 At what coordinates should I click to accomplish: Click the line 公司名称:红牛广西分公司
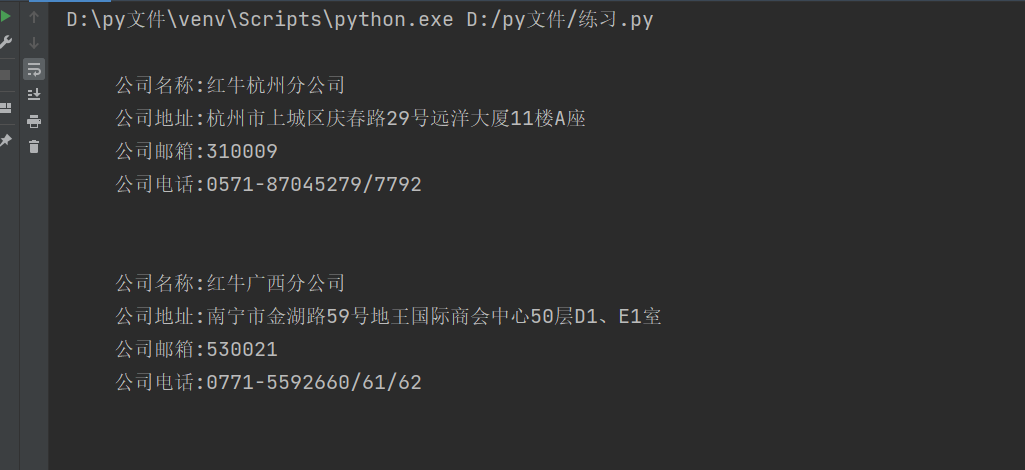point(230,284)
